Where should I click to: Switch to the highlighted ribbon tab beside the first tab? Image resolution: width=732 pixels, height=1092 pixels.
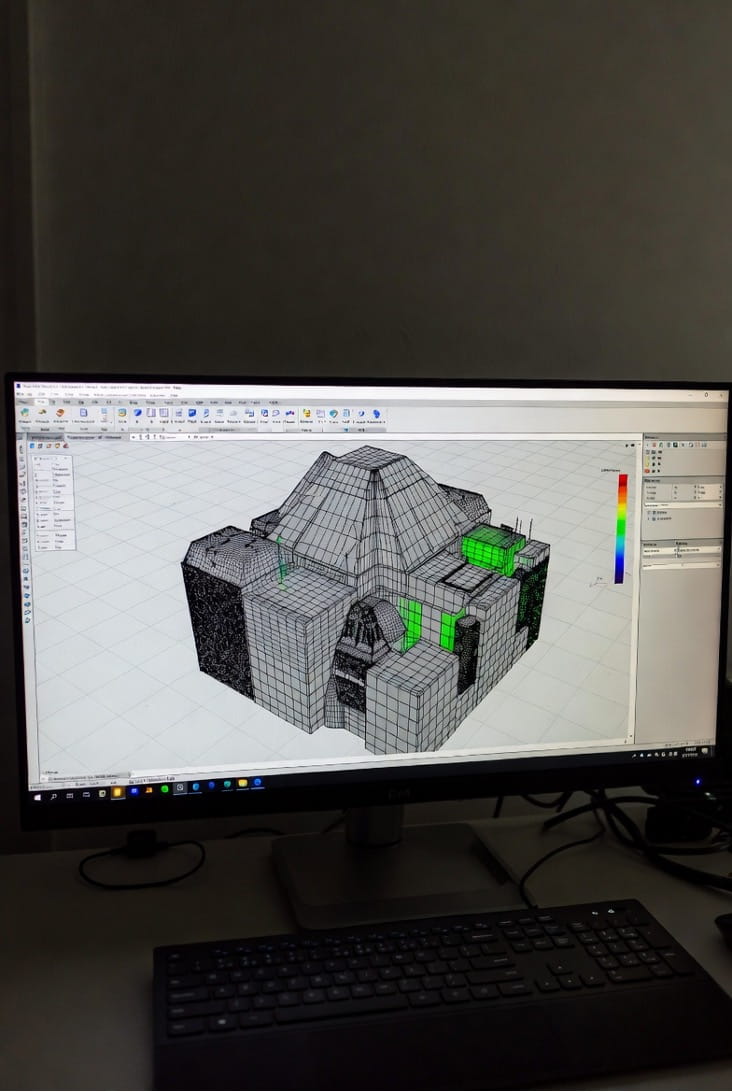40,402
